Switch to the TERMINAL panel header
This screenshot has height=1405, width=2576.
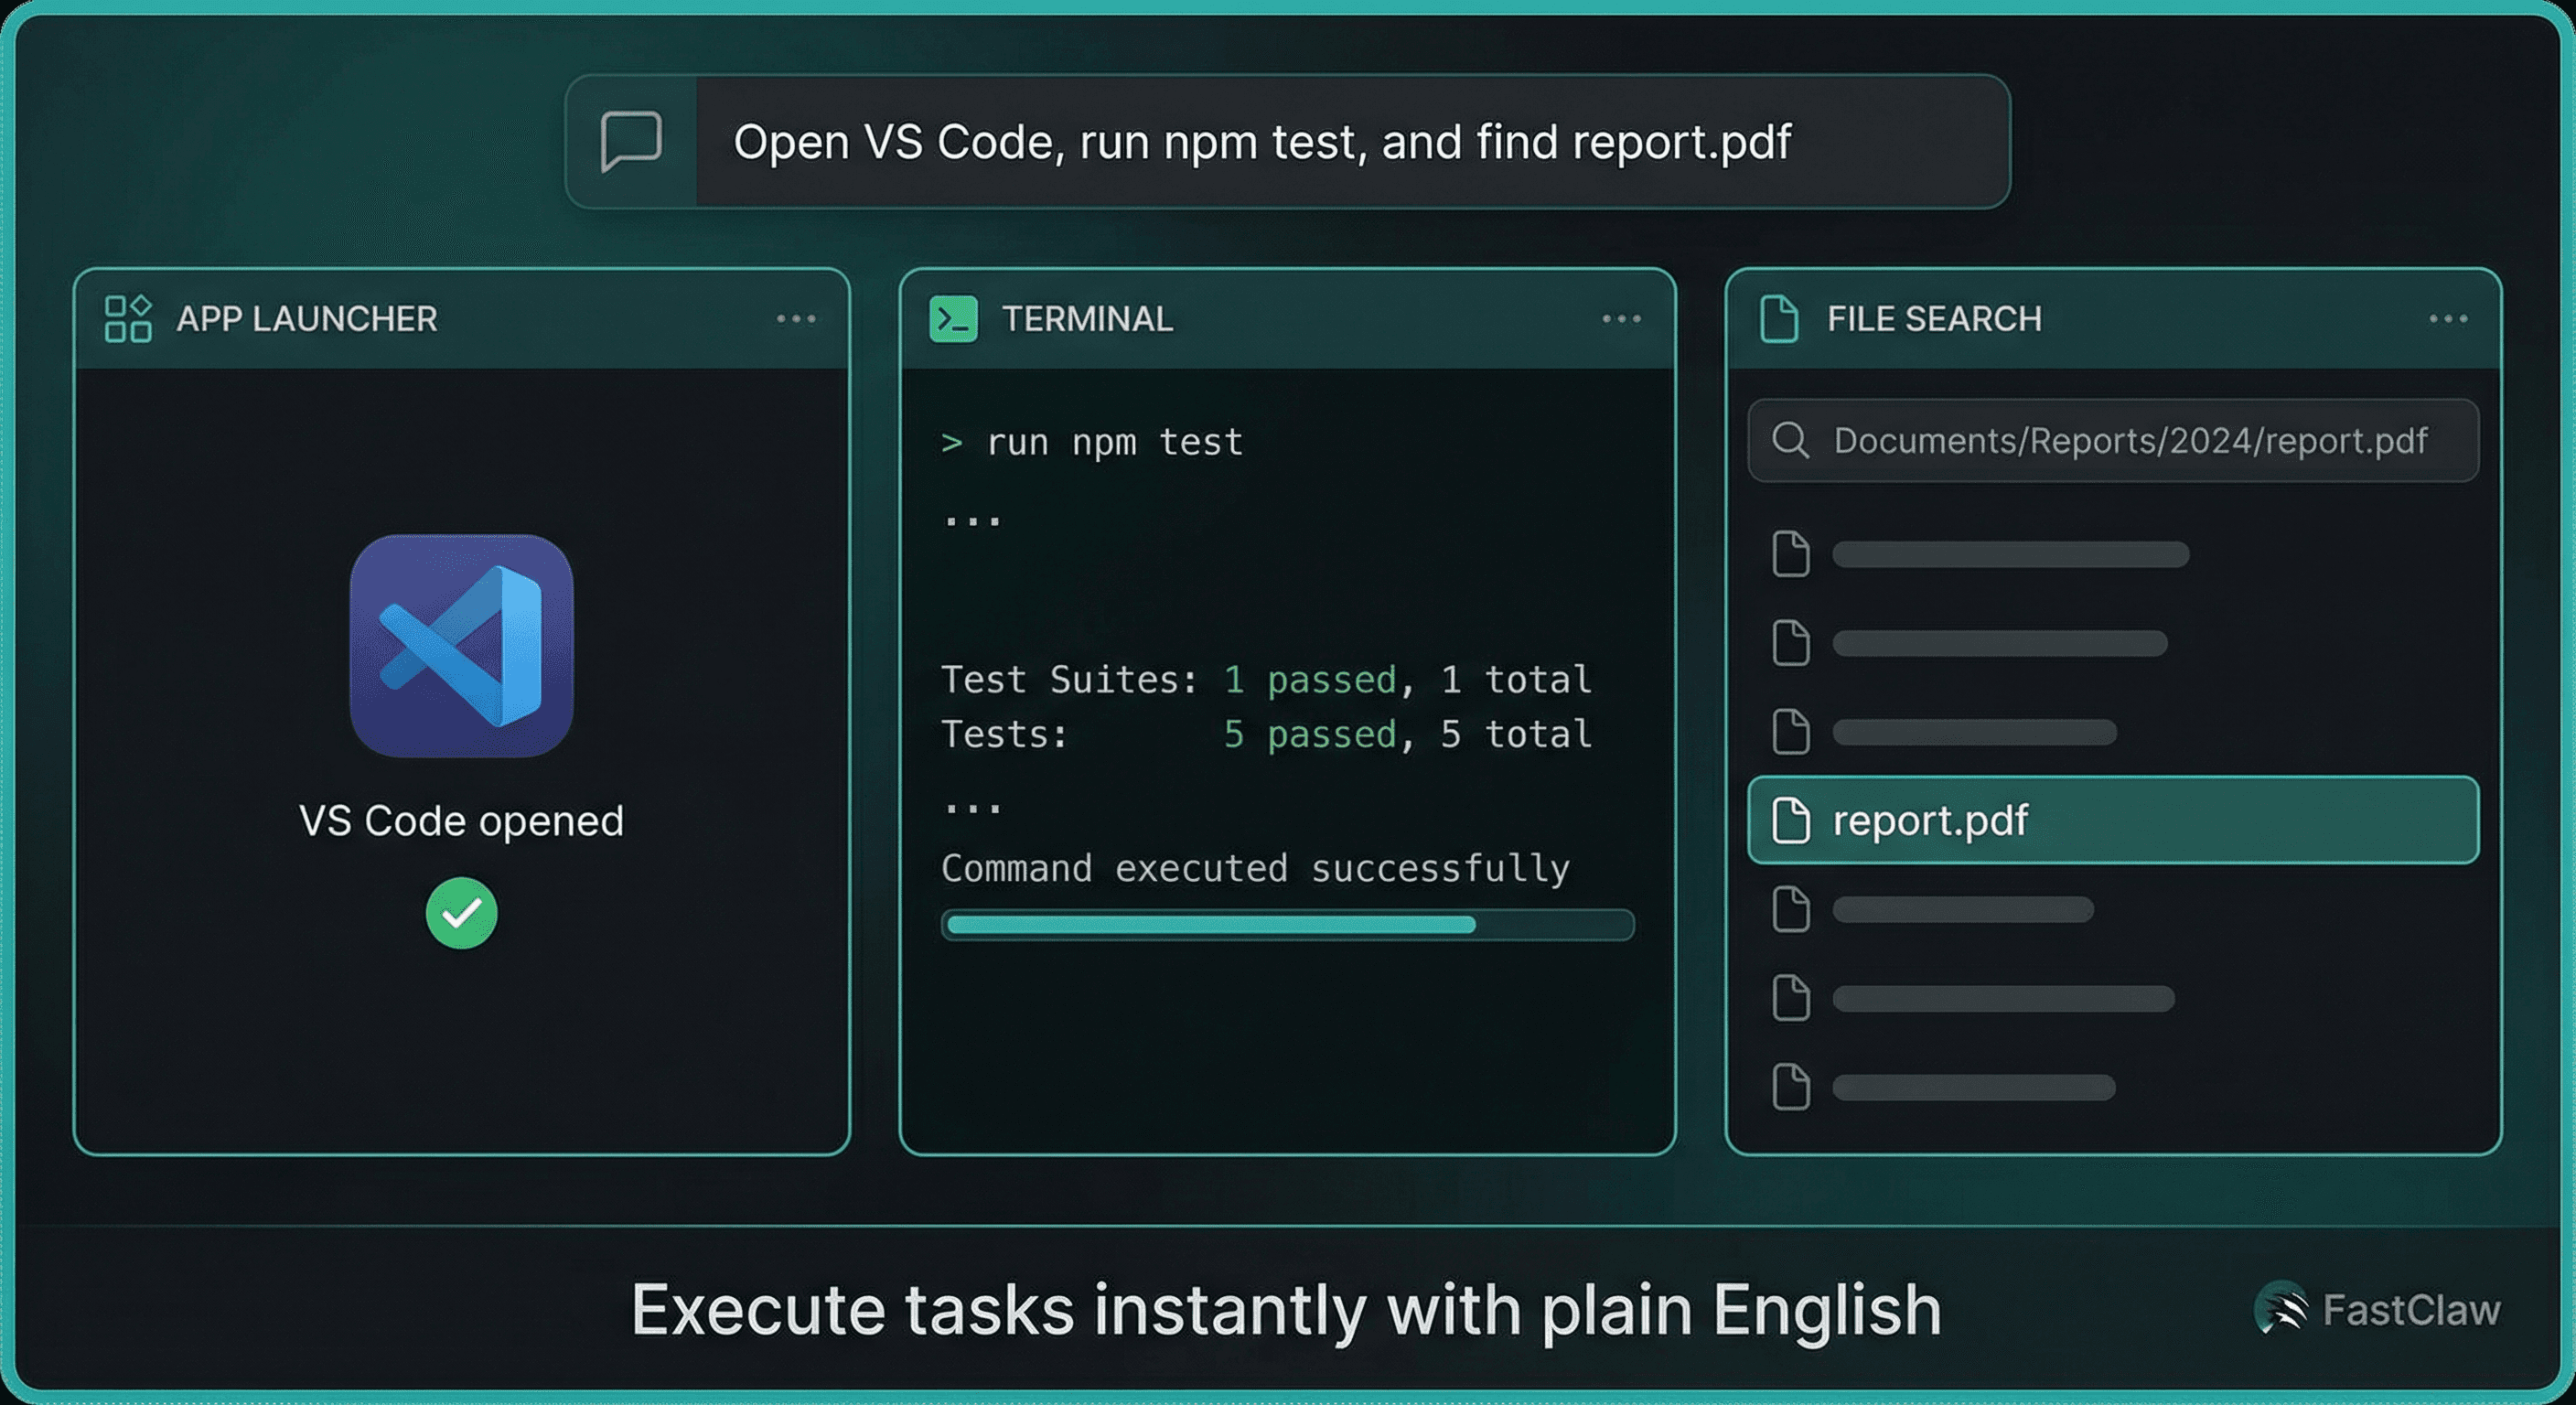(1087, 320)
